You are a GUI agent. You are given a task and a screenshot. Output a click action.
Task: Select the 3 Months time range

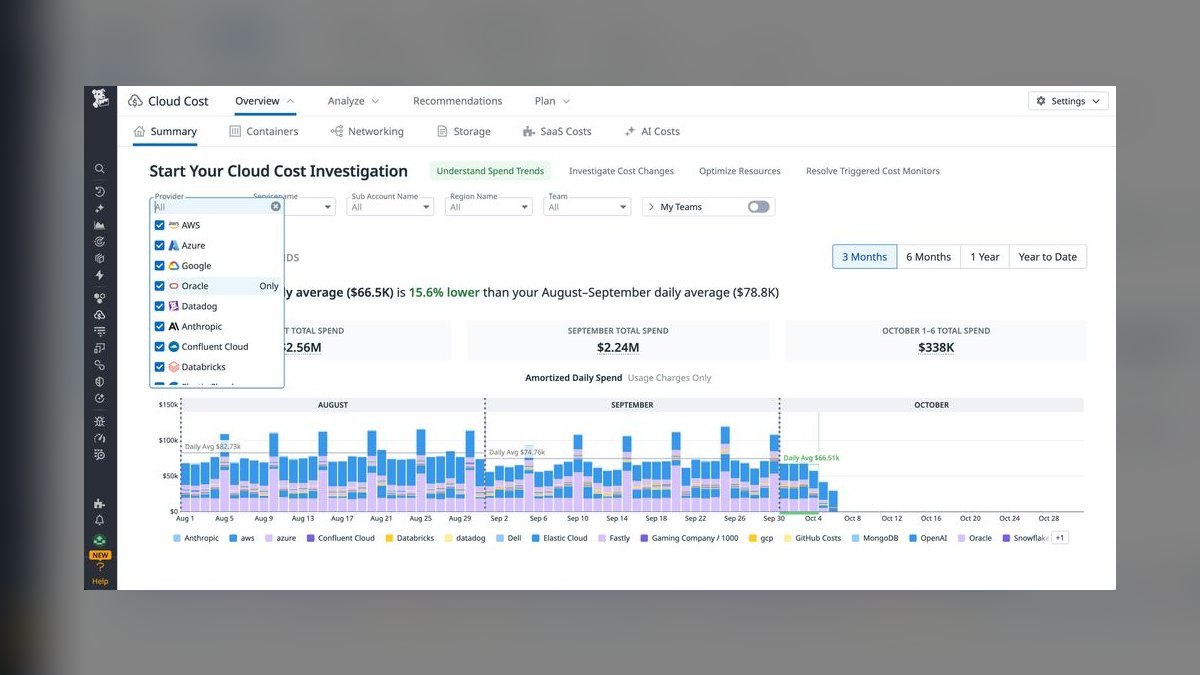pyautogui.click(x=865, y=257)
